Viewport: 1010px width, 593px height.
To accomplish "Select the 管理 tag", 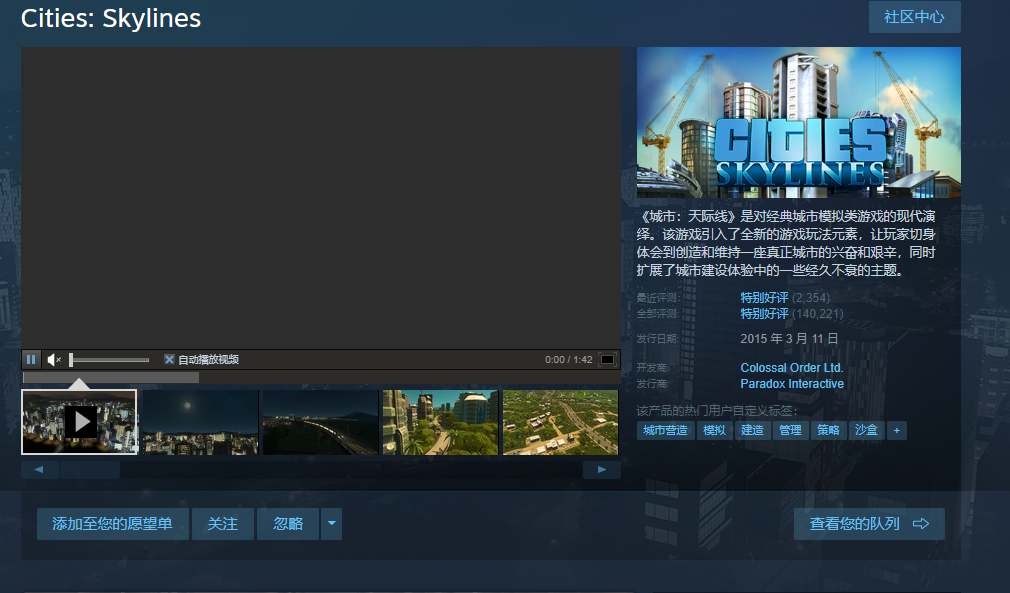I will pos(790,430).
